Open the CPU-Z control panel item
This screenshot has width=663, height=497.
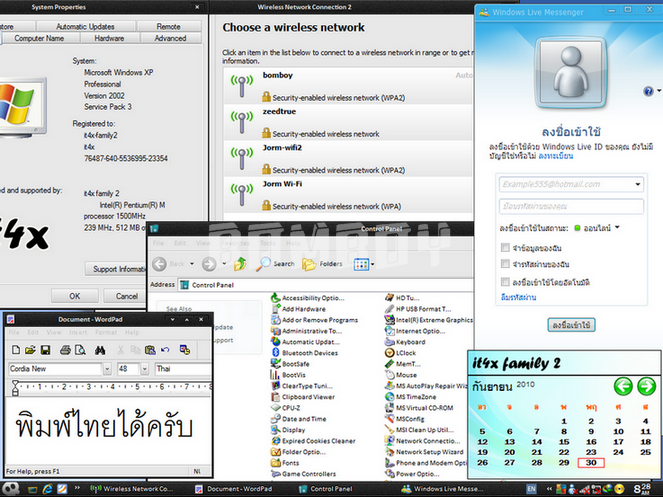[x=286, y=408]
